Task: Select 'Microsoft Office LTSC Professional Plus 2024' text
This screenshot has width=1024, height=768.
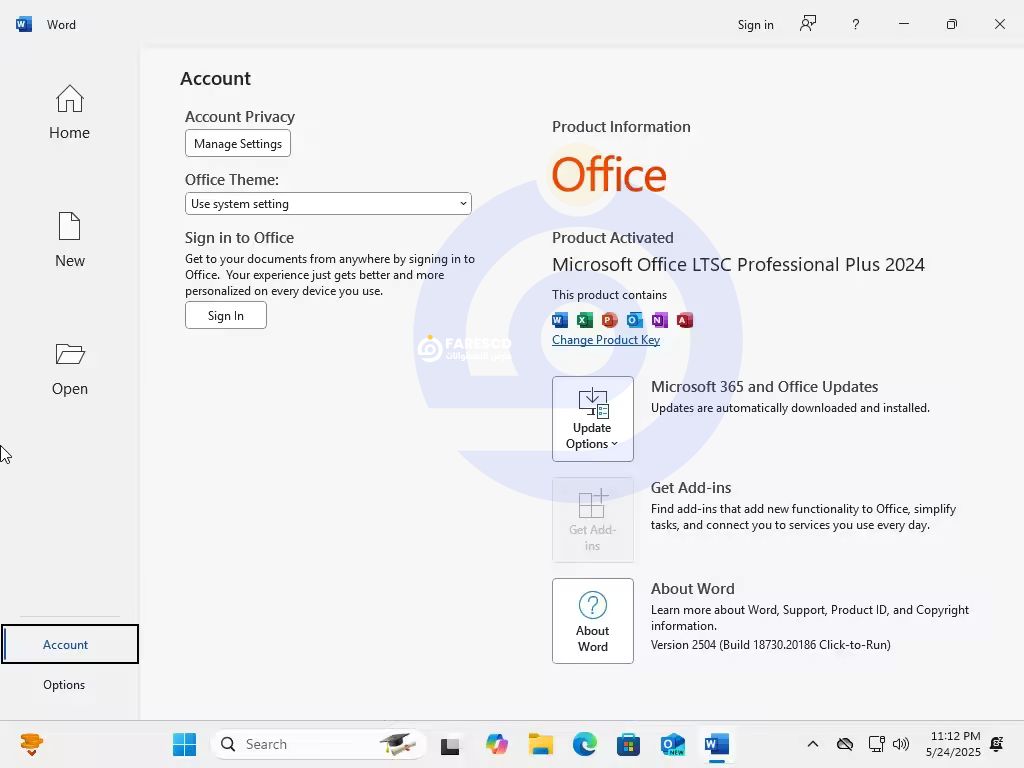Action: (738, 264)
